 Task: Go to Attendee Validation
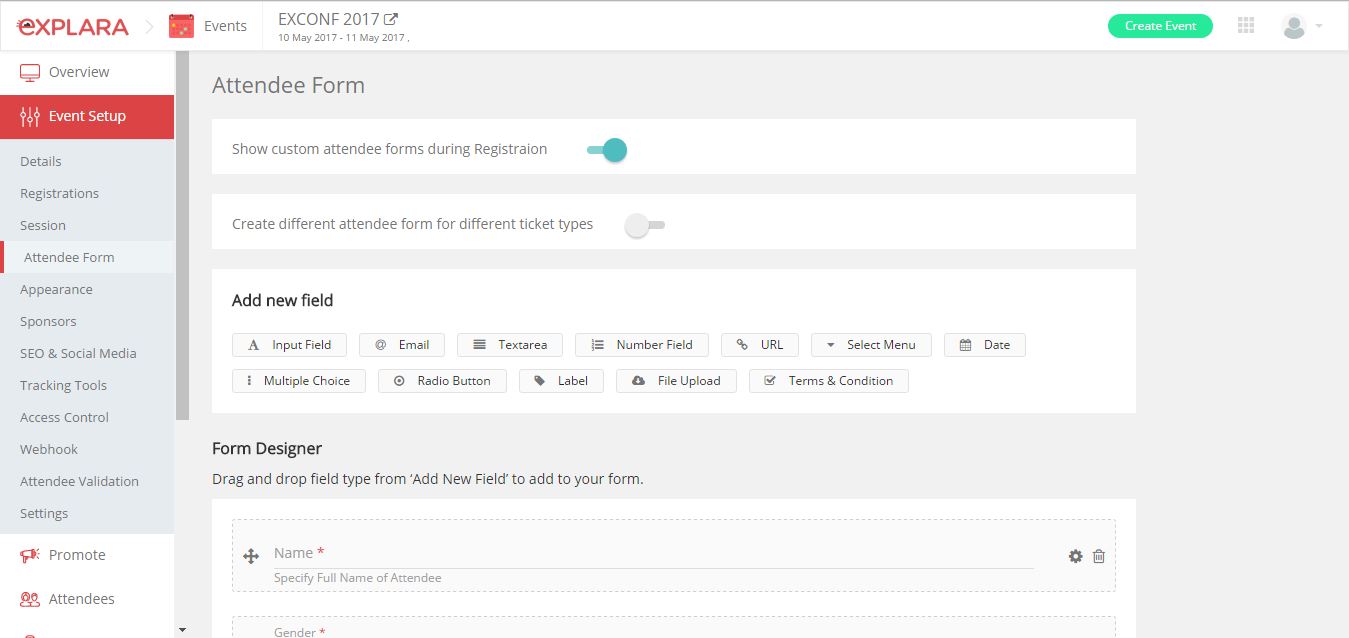(79, 481)
